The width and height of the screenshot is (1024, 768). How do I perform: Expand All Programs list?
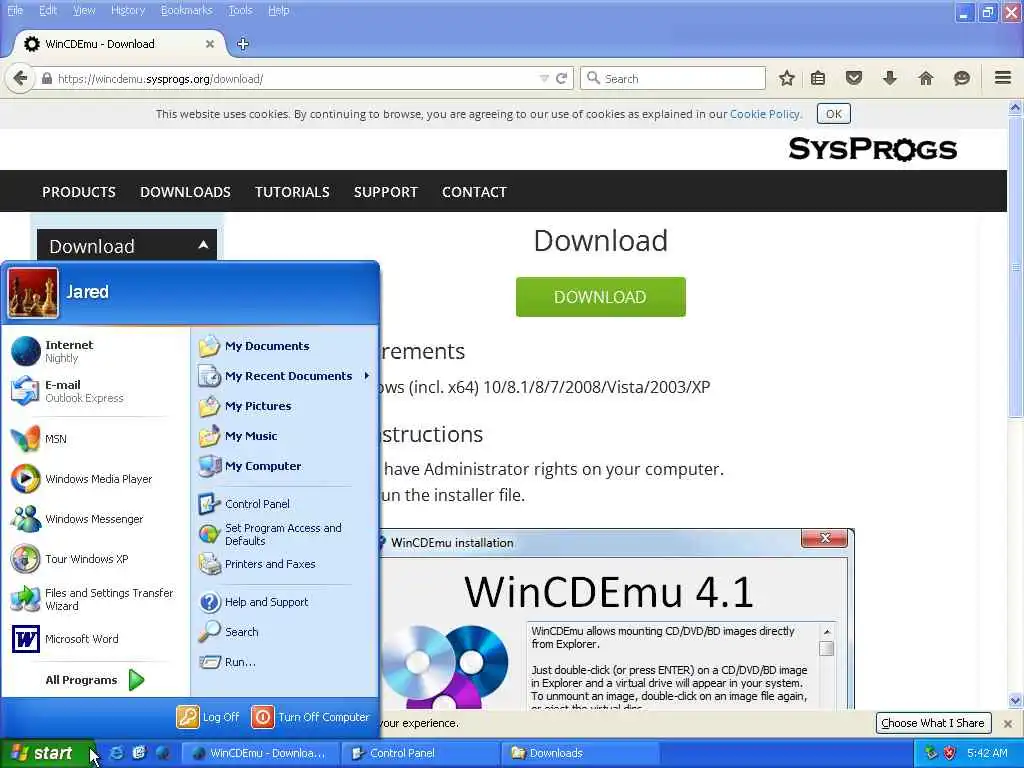tap(95, 680)
